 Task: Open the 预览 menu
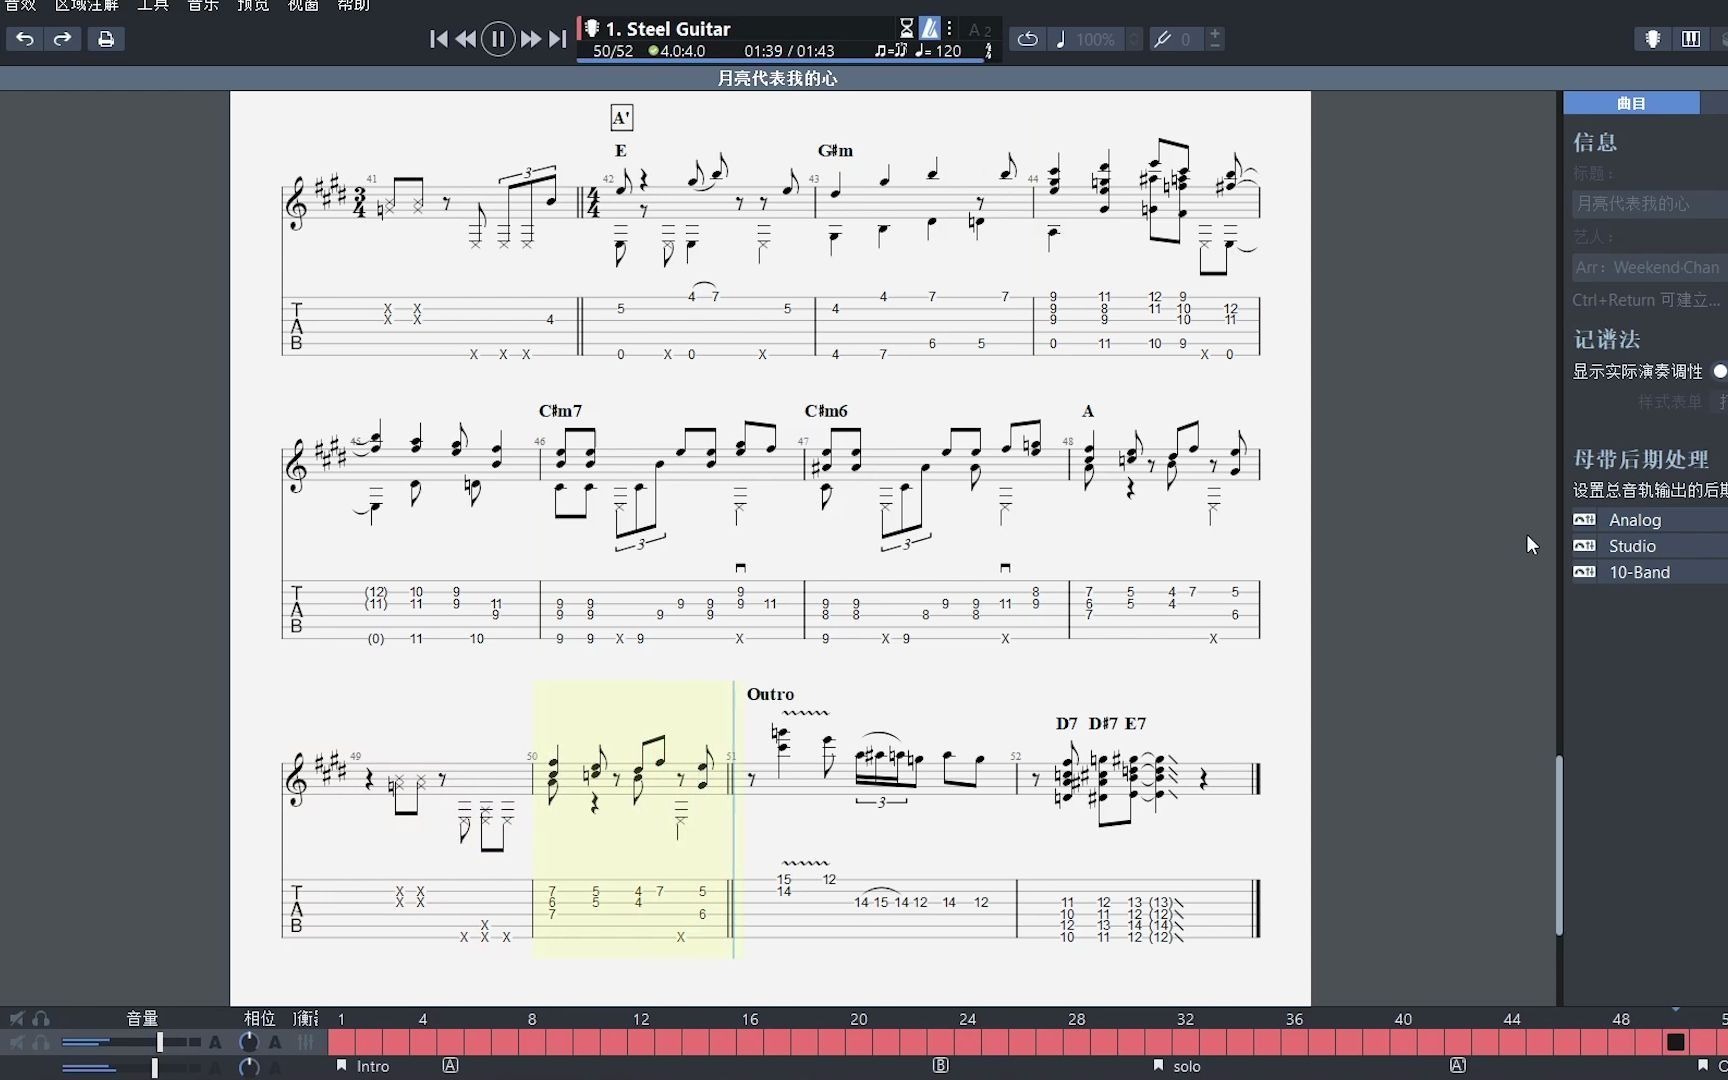point(253,6)
